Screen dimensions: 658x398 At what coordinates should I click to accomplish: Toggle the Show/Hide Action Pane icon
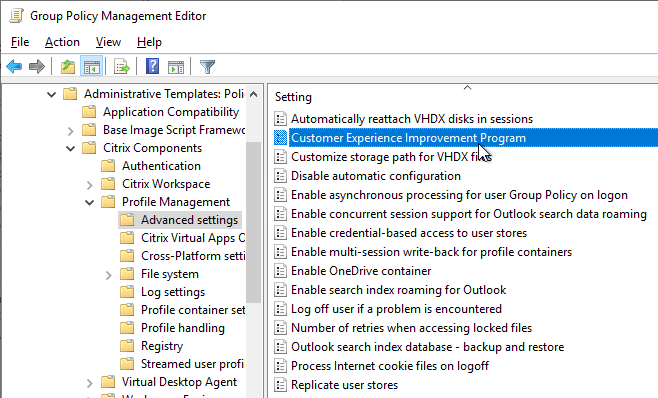pos(176,66)
